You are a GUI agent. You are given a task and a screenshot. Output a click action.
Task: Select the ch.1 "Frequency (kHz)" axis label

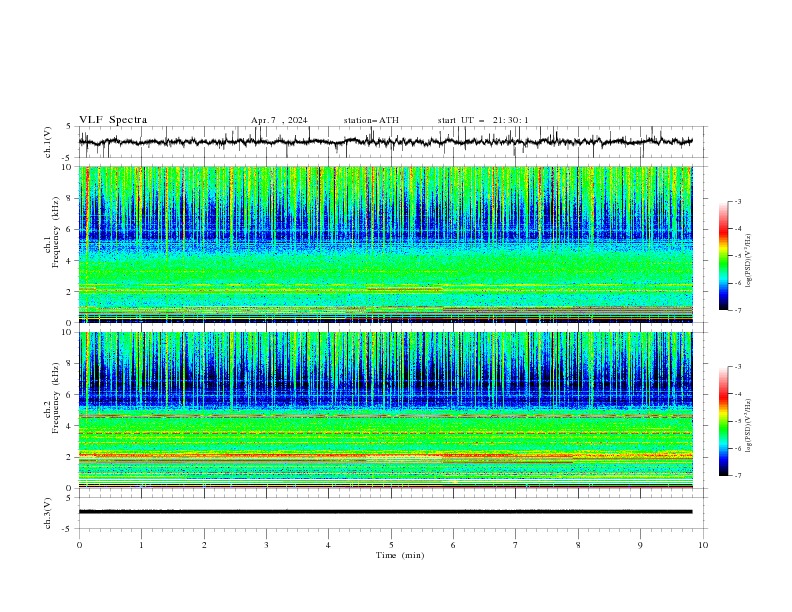coord(56,233)
